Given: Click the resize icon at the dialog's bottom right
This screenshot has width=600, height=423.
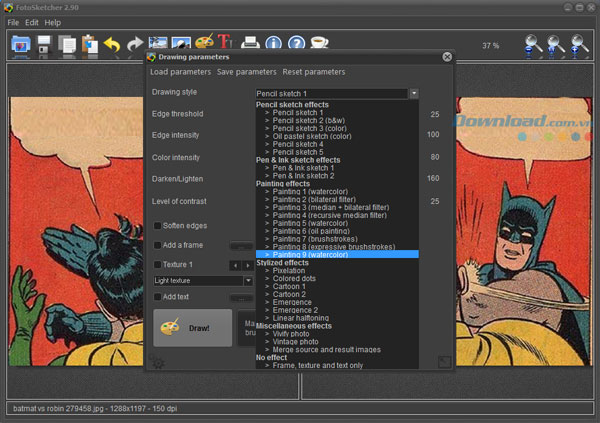Looking at the screenshot, I should (444, 361).
